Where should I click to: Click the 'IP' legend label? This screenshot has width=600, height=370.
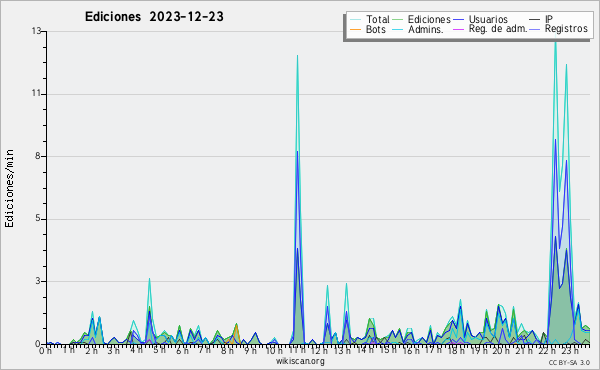pyautogui.click(x=549, y=19)
